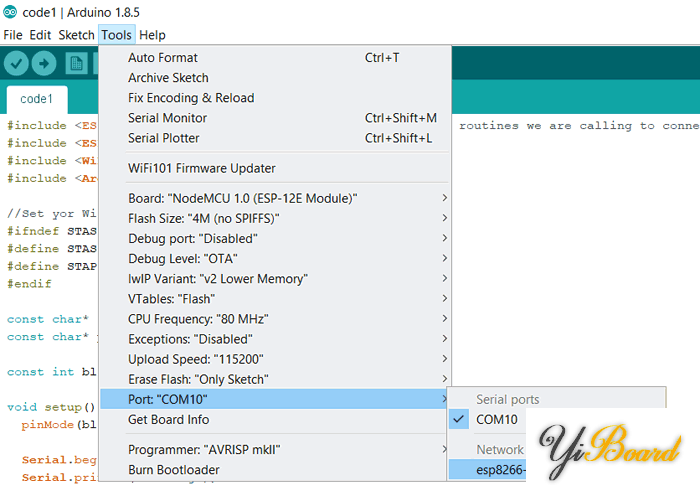Image resolution: width=700 pixels, height=501 pixels.
Task: Click the 'const int bl' code line
Action: coord(51,372)
